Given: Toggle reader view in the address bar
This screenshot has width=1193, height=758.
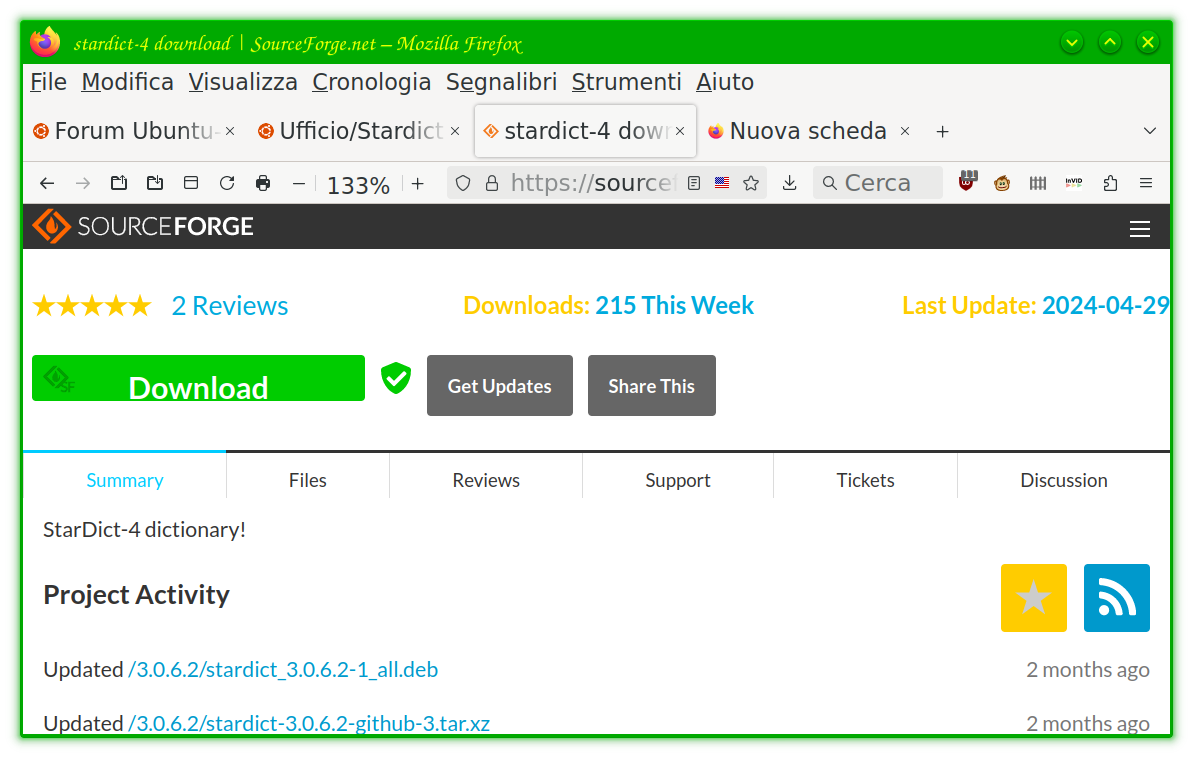Looking at the screenshot, I should pos(693,183).
